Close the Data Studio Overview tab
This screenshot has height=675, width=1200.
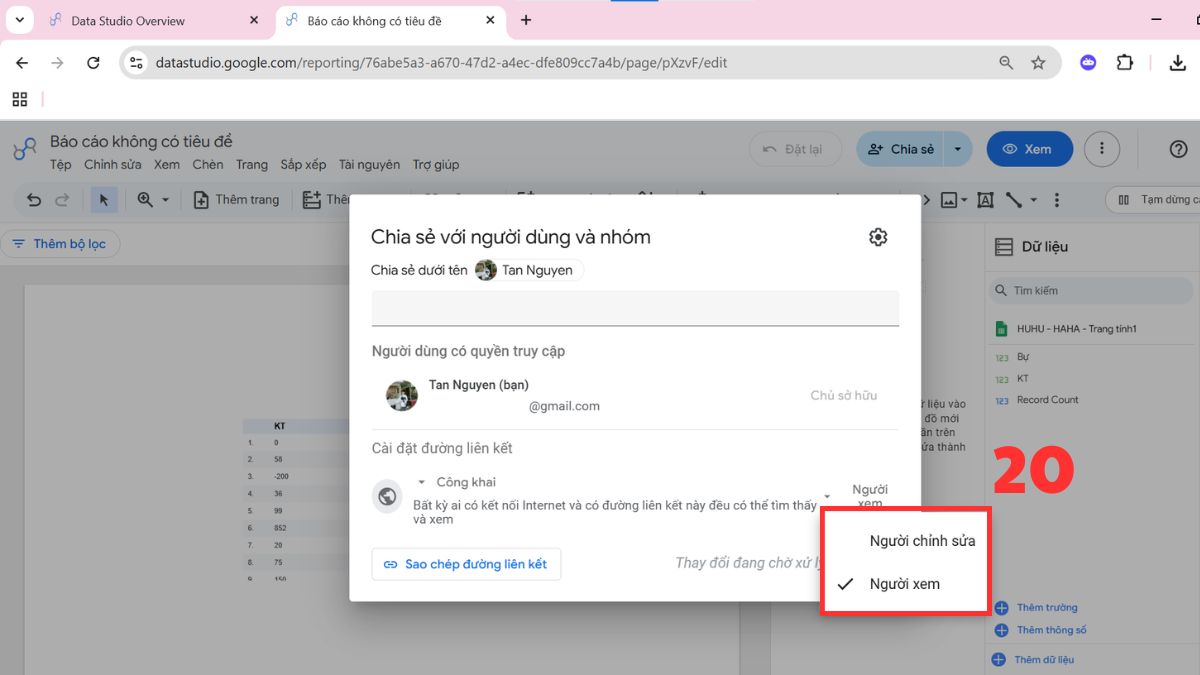[254, 20]
